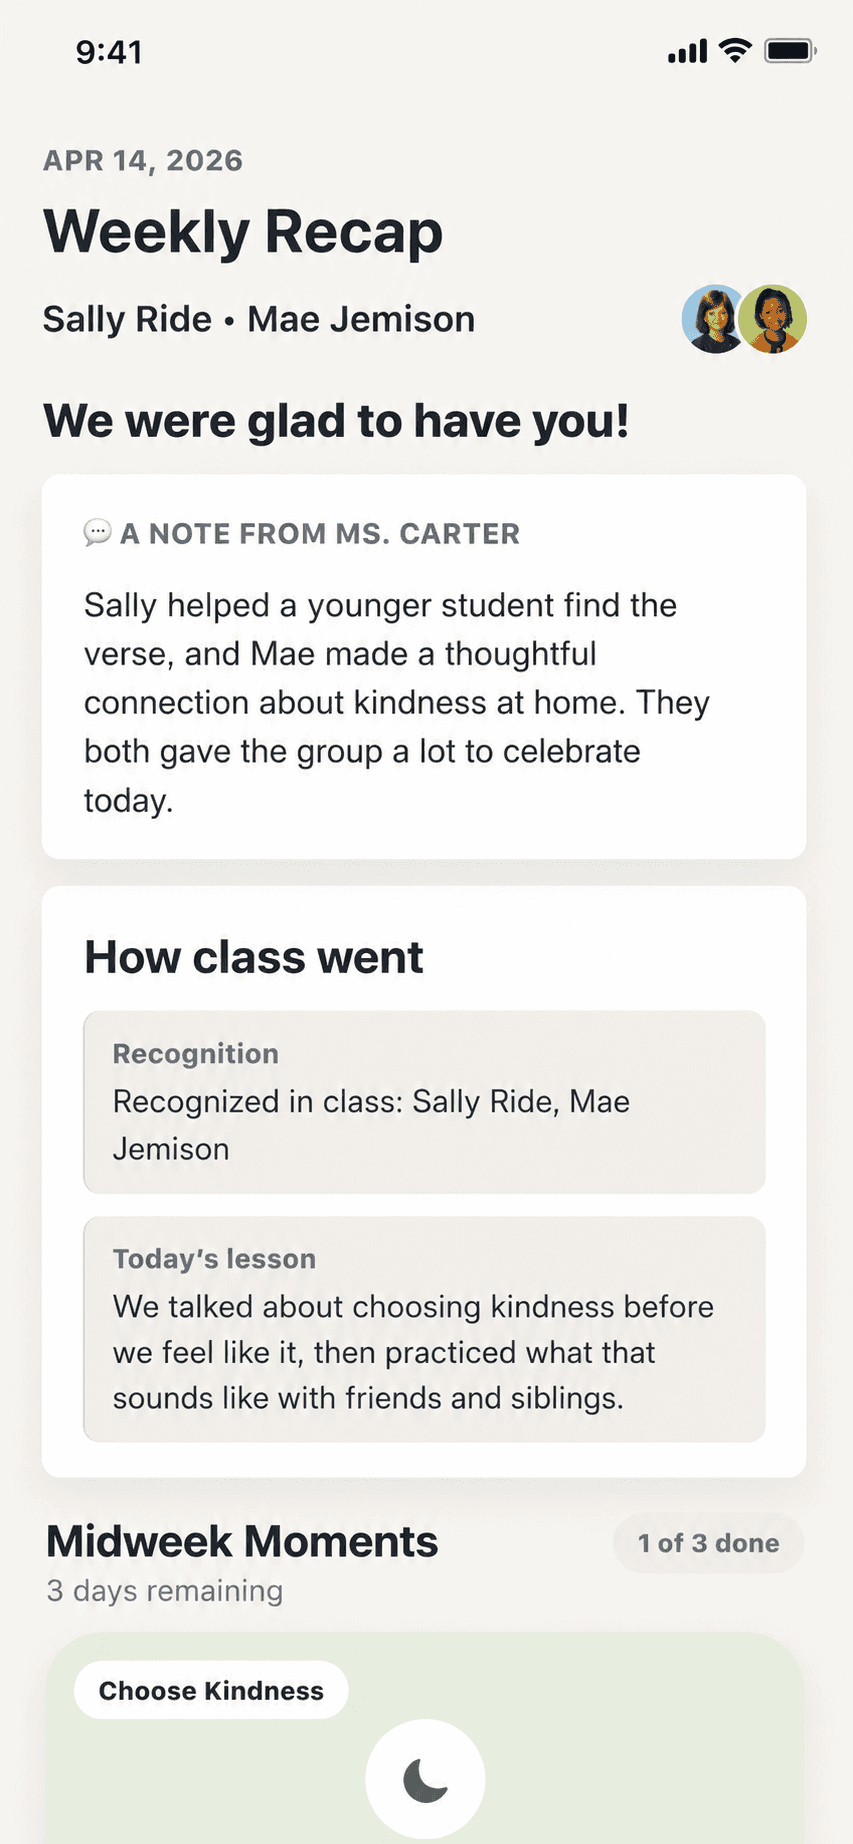853x1844 pixels.
Task: Tap the Weekly Recap title
Action: pyautogui.click(x=243, y=232)
